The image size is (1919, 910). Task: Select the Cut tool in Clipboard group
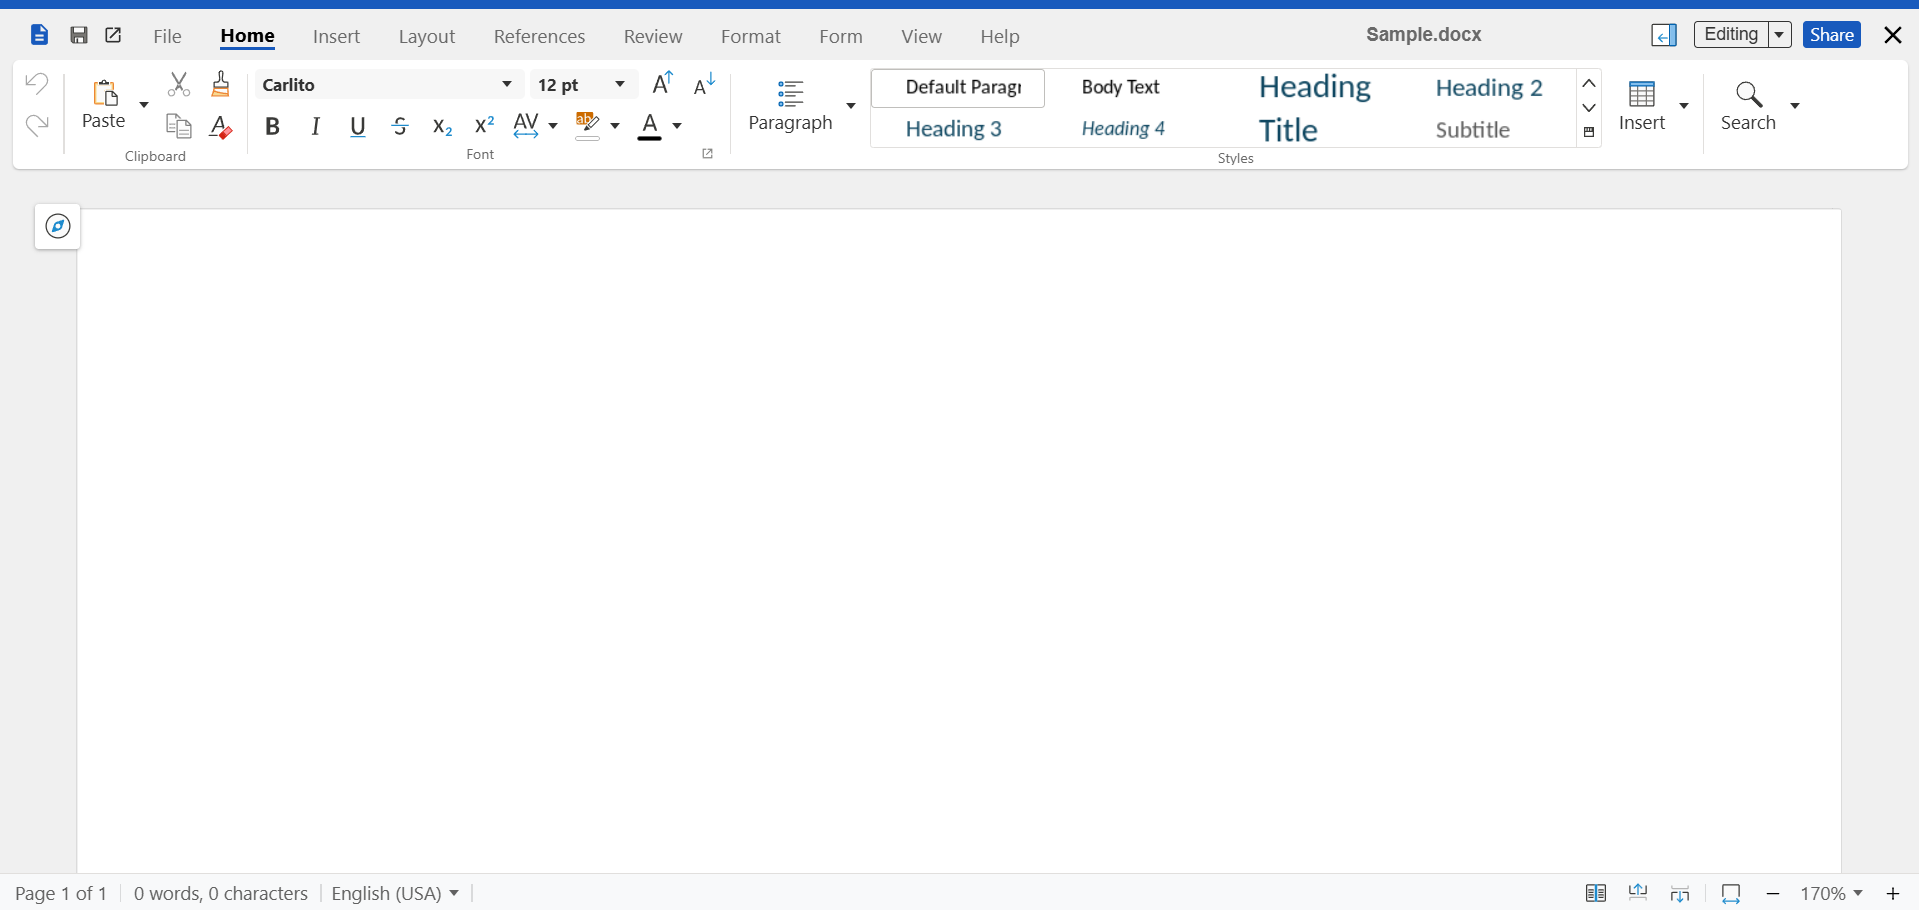(x=179, y=83)
